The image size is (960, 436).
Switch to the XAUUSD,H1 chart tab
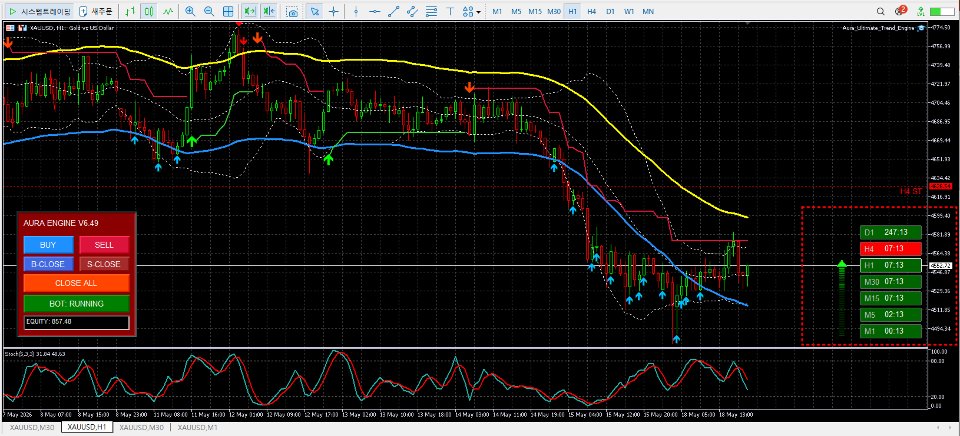coord(87,427)
